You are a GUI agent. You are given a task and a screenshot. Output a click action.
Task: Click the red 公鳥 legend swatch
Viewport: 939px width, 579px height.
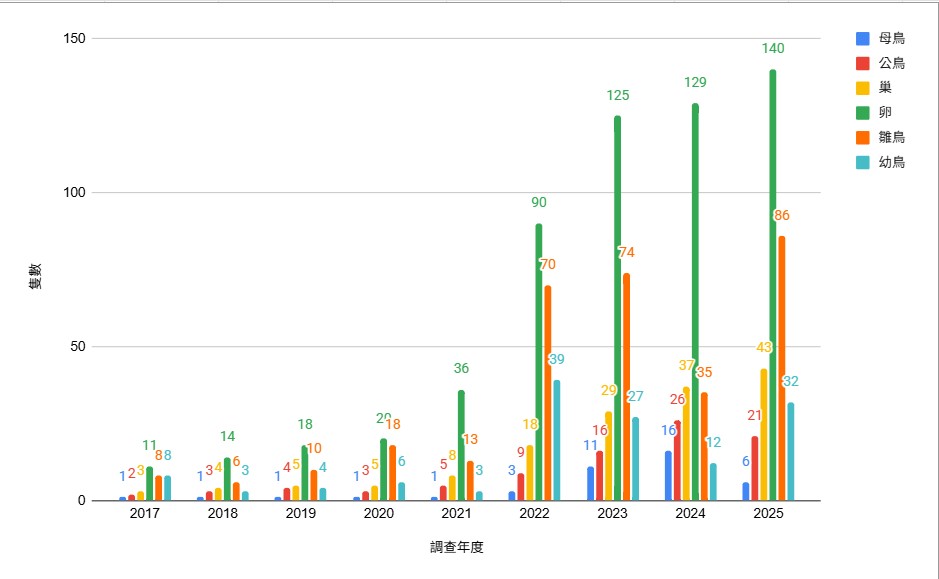pyautogui.click(x=862, y=63)
